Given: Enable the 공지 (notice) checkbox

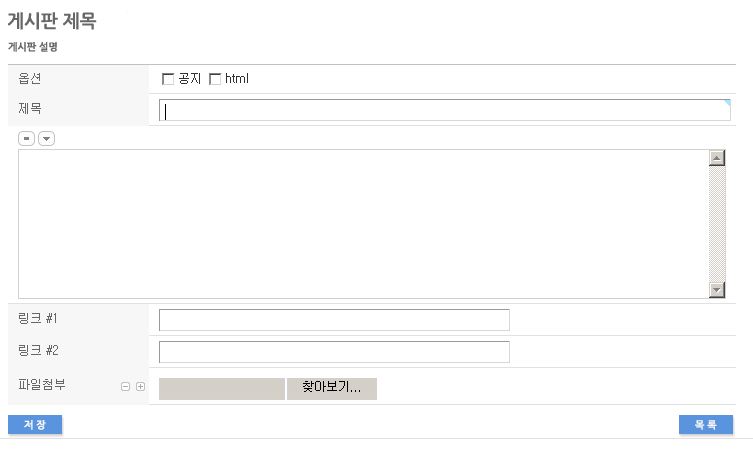Looking at the screenshot, I should [168, 79].
